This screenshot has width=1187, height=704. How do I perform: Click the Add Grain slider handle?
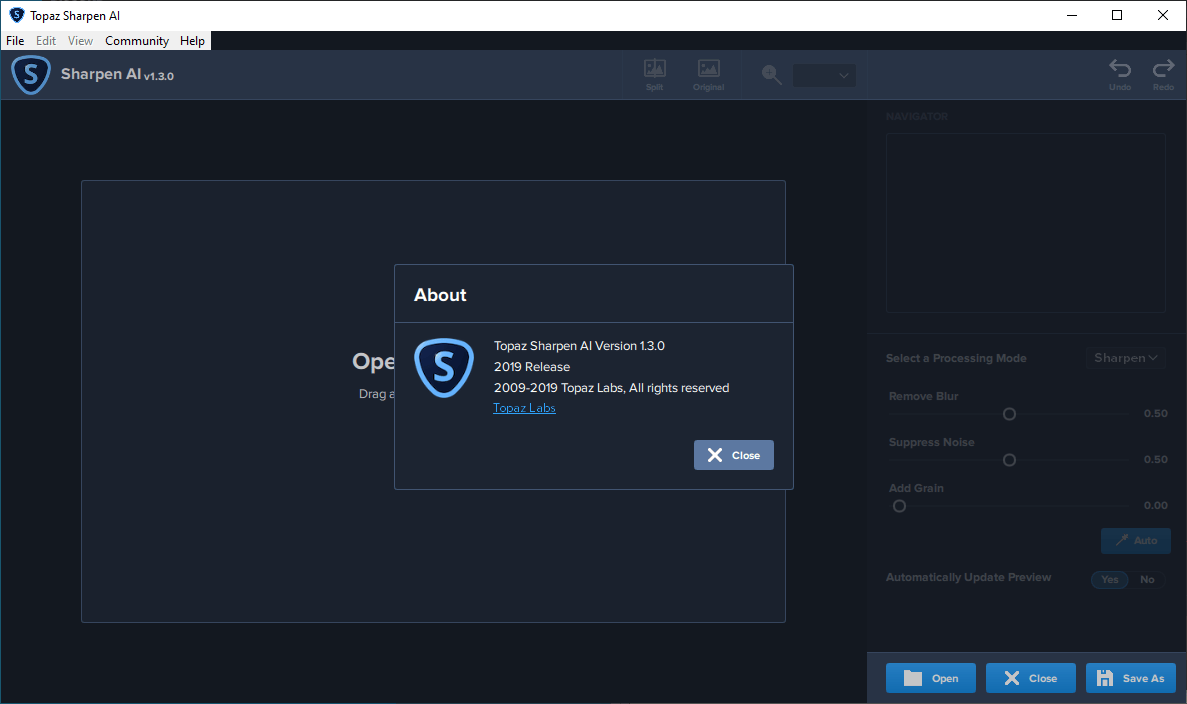(899, 506)
